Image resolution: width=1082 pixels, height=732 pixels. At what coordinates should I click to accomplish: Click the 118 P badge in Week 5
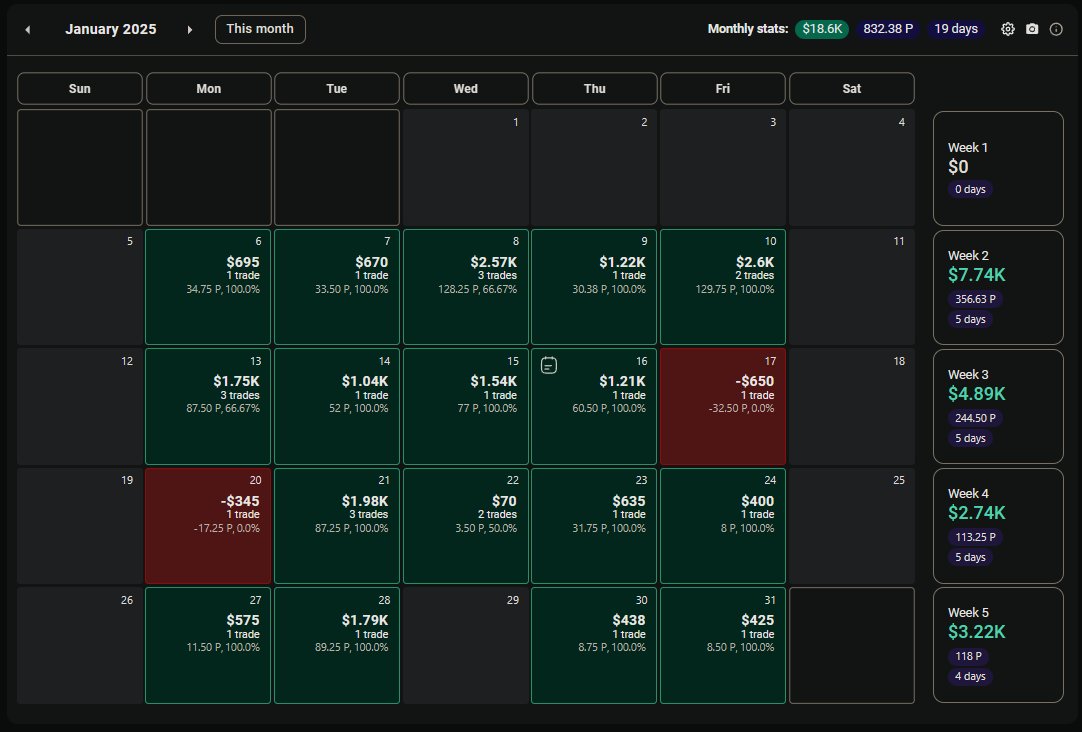[968, 656]
